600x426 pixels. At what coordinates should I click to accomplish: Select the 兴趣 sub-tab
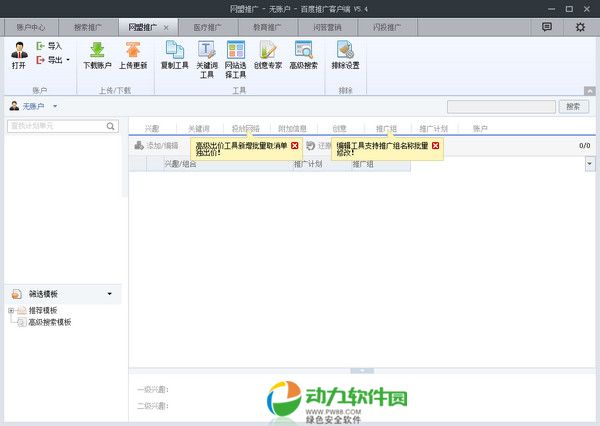pos(152,129)
